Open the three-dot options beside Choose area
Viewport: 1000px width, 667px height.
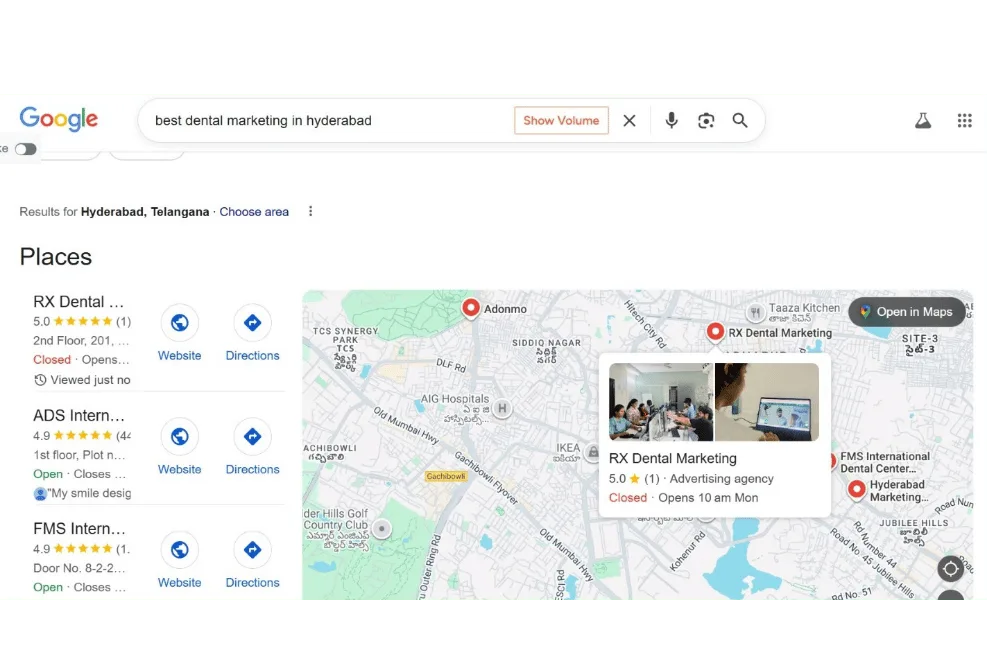(x=311, y=211)
